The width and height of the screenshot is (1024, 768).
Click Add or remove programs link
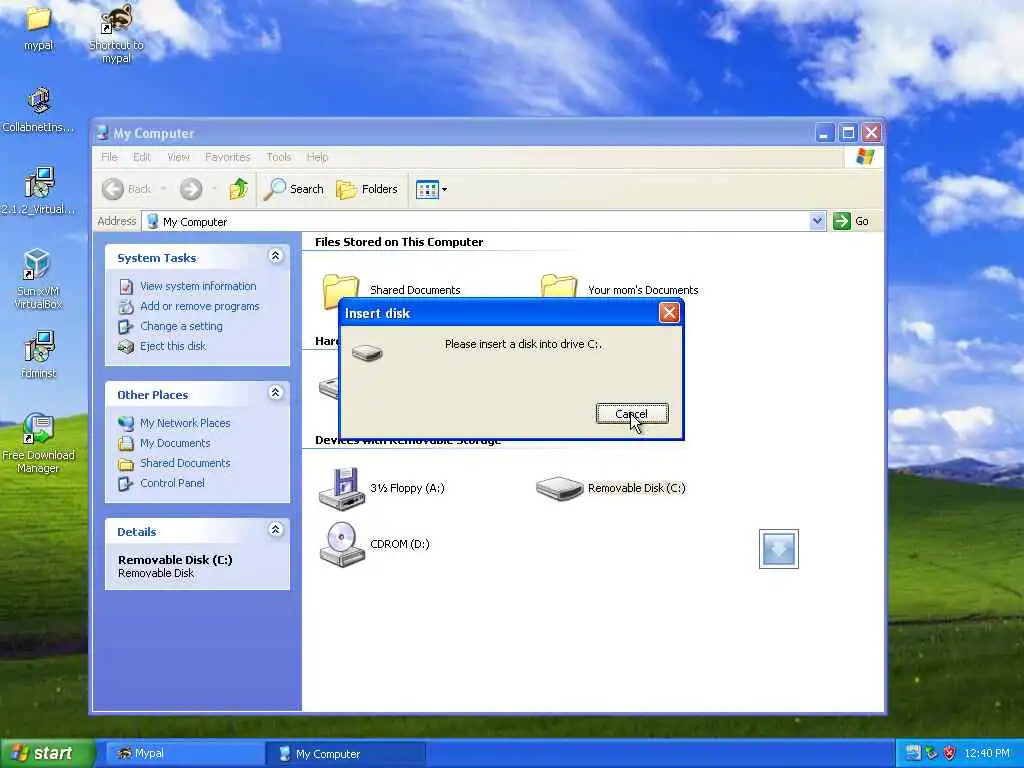pyautogui.click(x=199, y=306)
